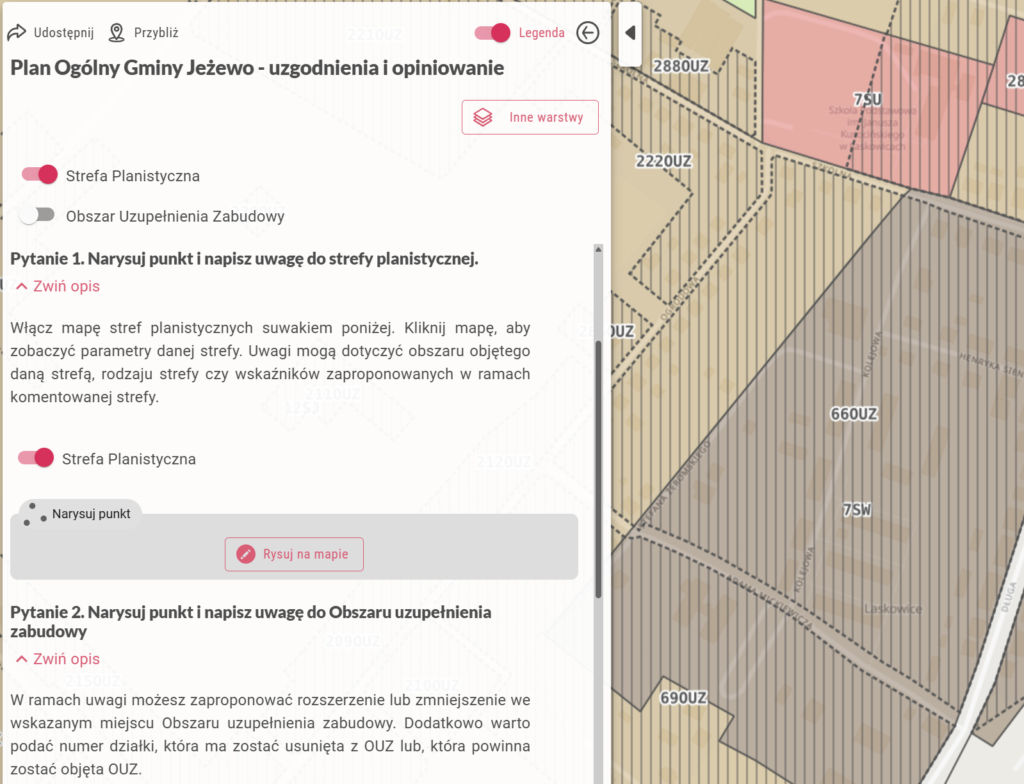The image size is (1024, 784).
Task: Disable the top Strefa Planistyczna switch
Action: click(39, 174)
